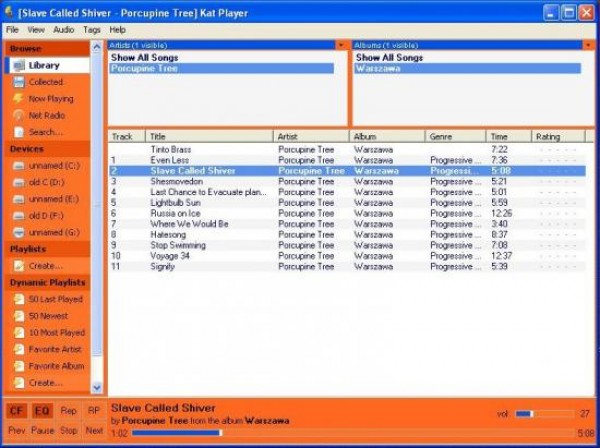The width and height of the screenshot is (600, 448).
Task: Click the Collected disk icon
Action: [19, 82]
